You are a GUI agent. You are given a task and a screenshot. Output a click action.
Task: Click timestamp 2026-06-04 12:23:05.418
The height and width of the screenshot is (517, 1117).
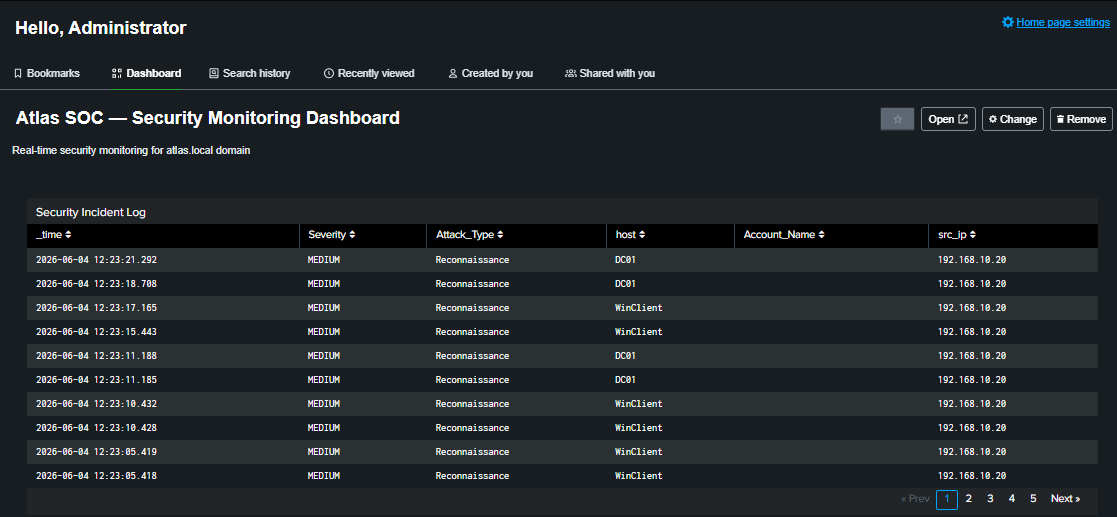coord(96,476)
